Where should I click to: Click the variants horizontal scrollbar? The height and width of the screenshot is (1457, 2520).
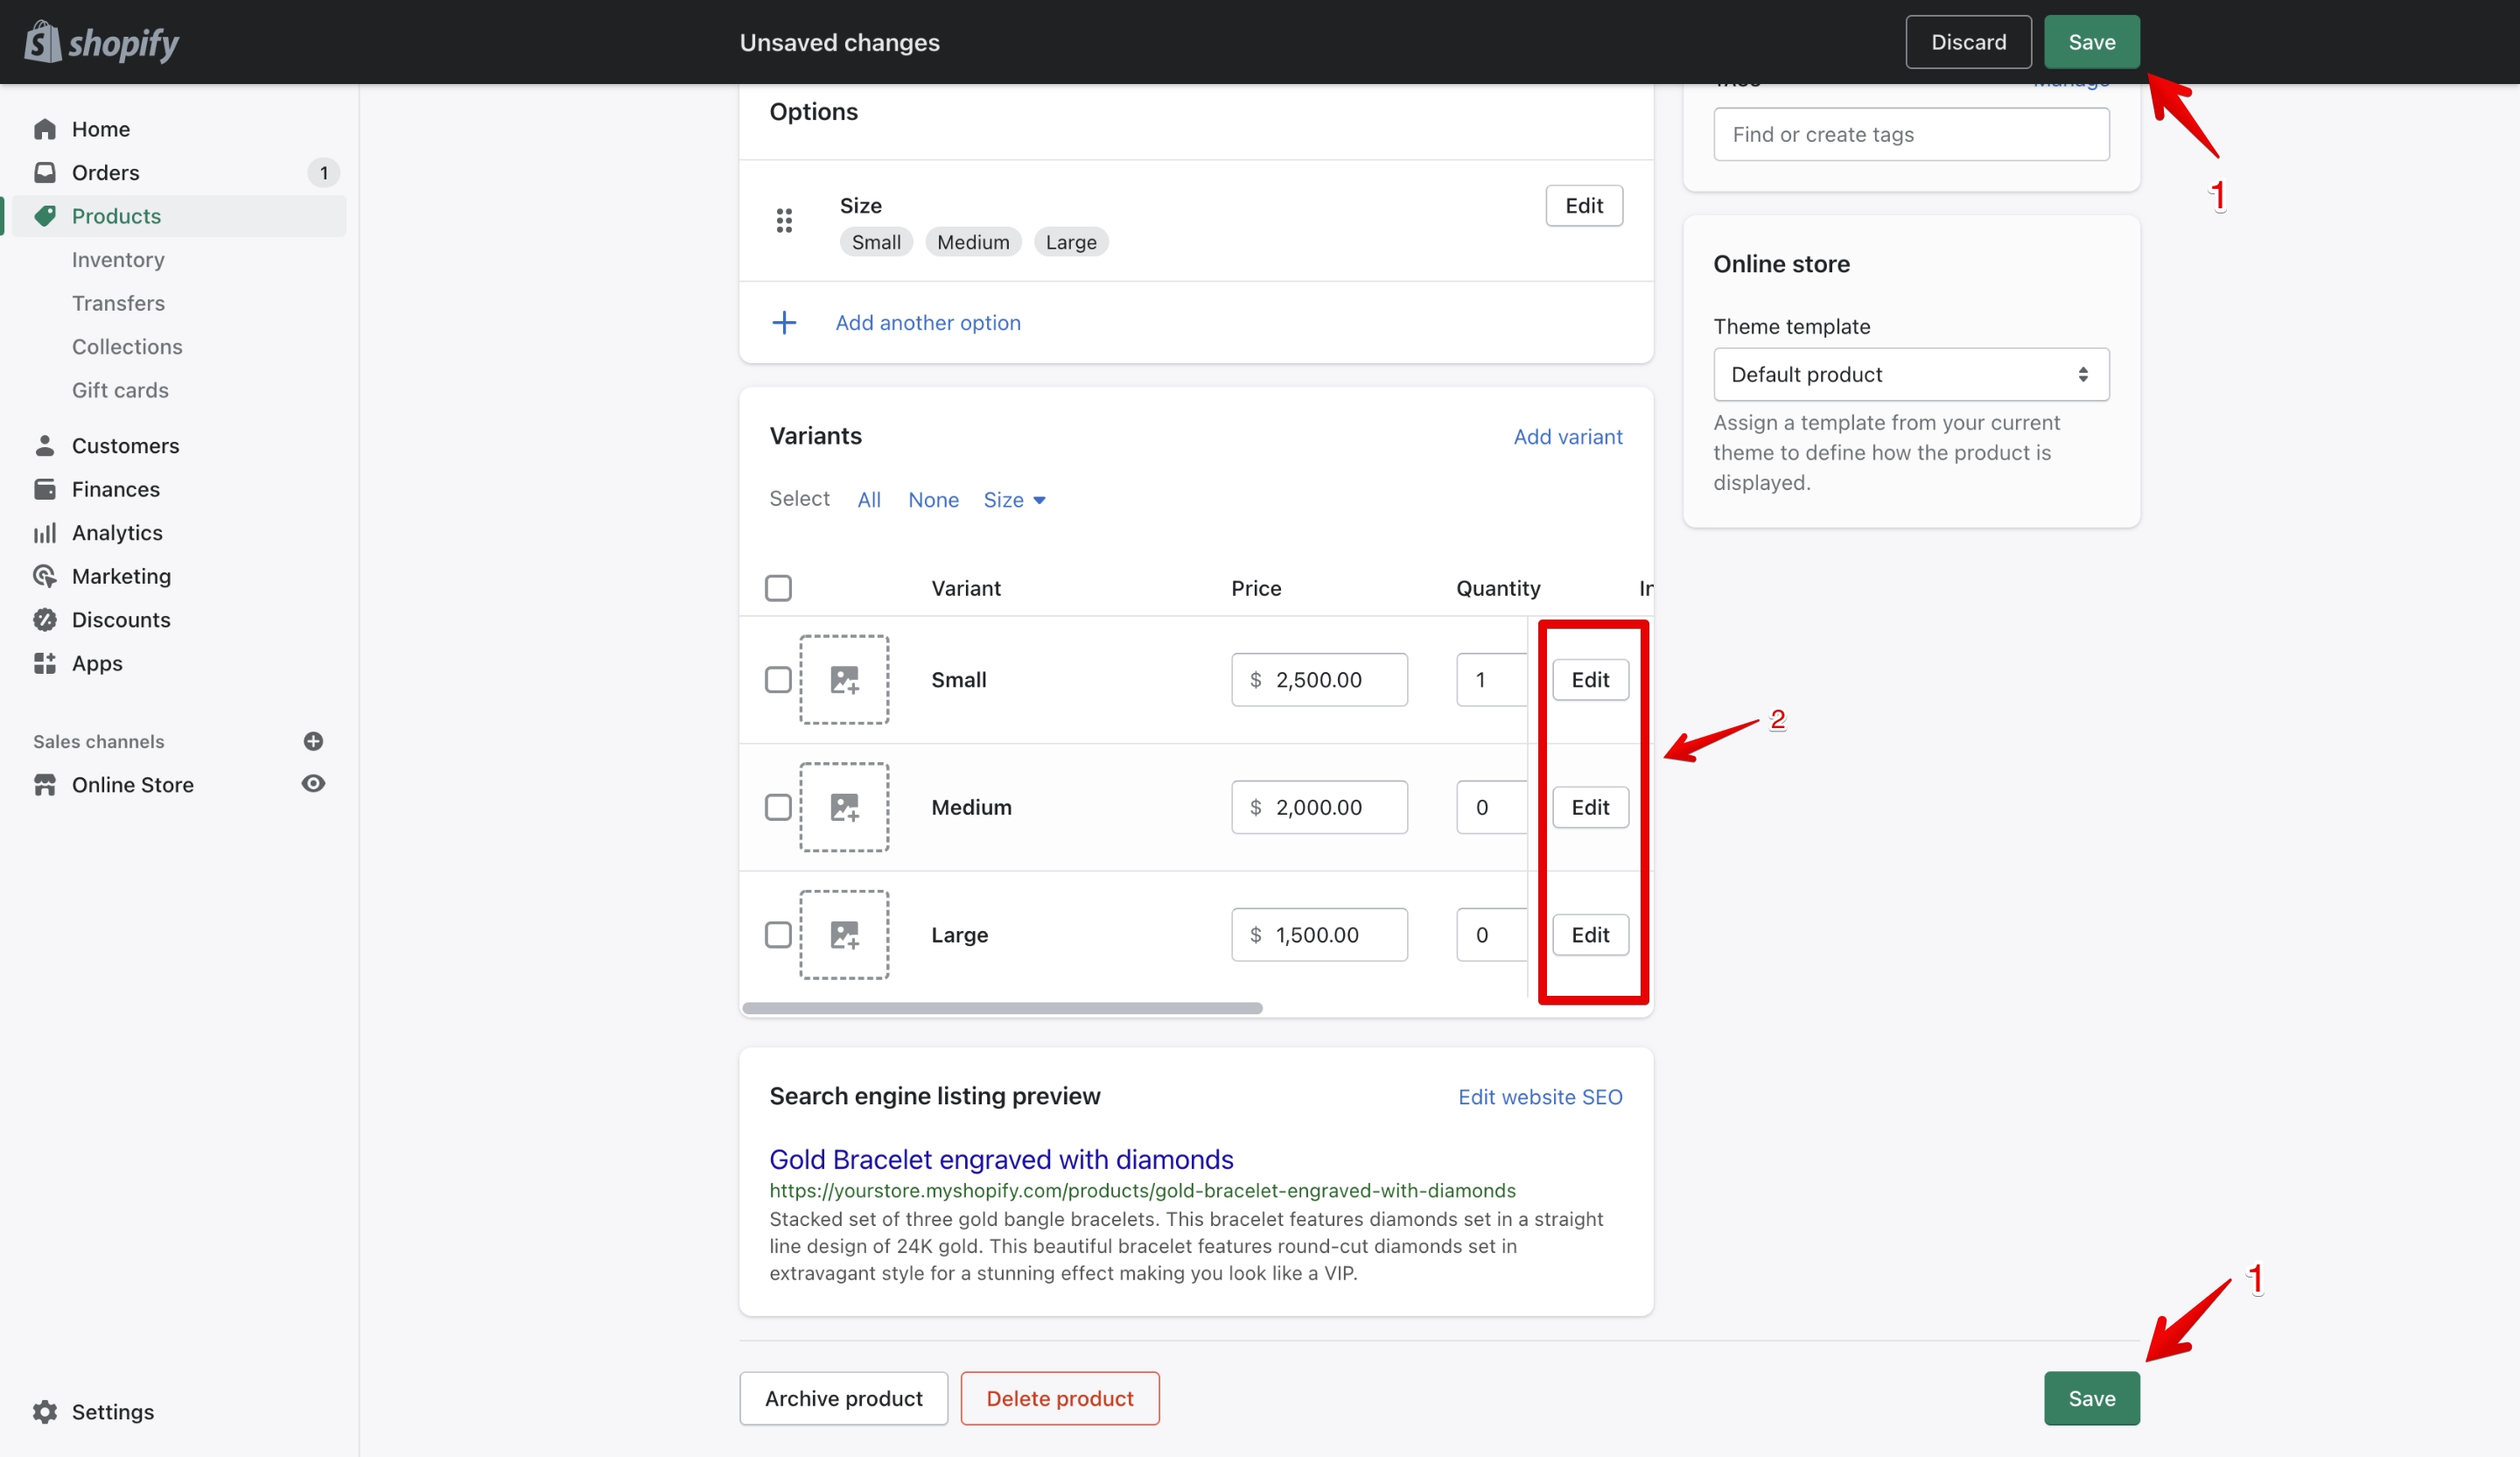(1002, 1008)
